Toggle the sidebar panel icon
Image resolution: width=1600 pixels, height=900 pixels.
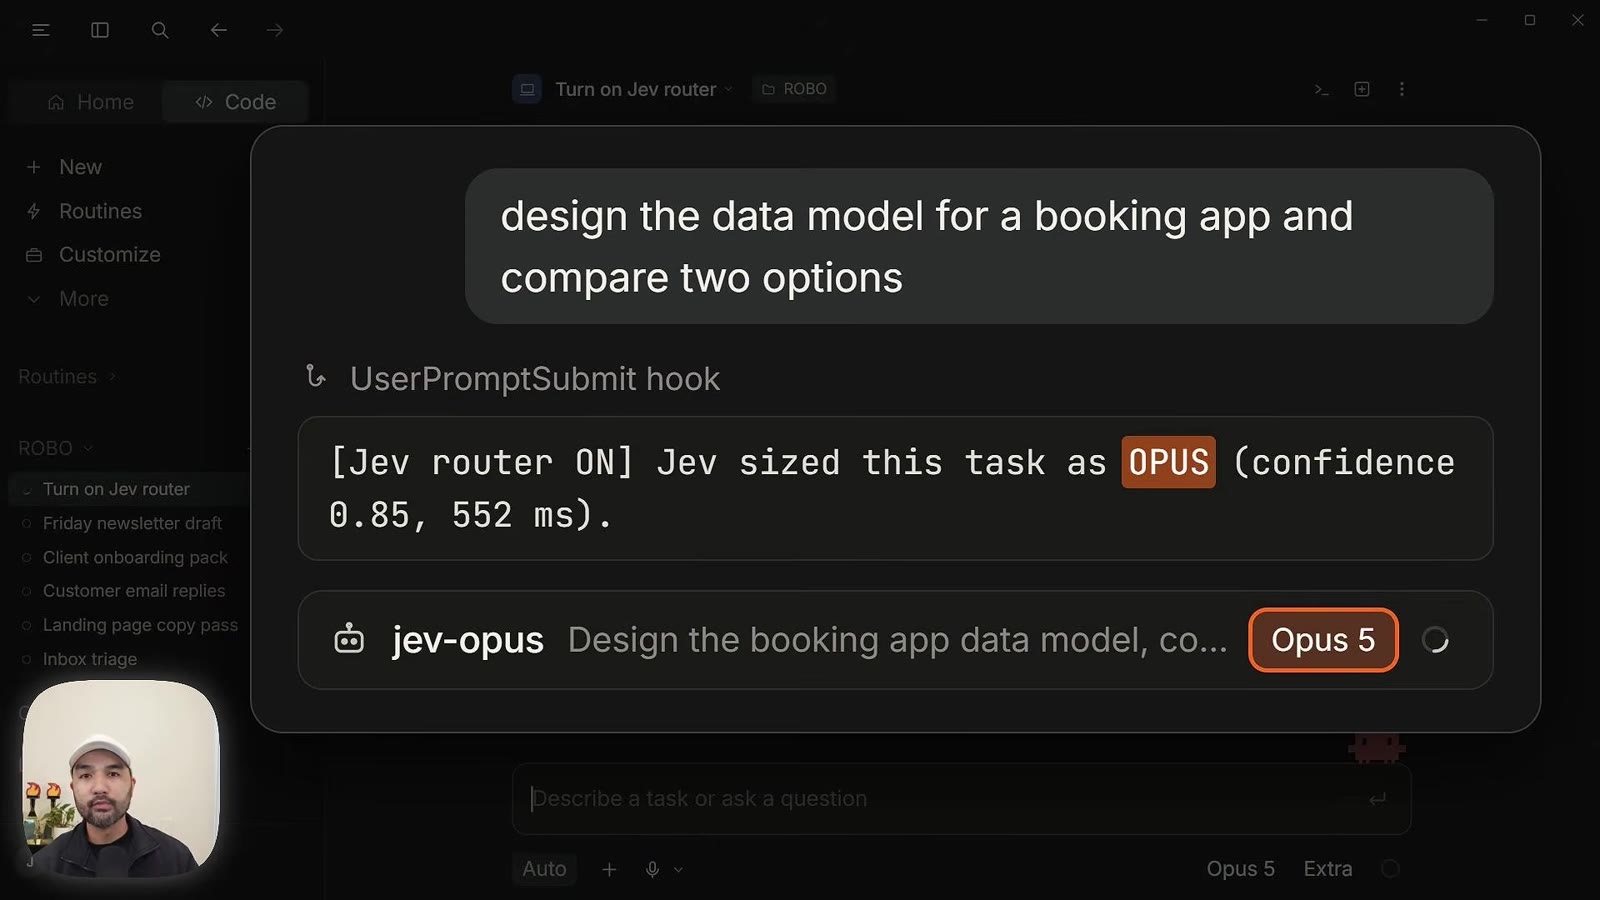point(100,30)
